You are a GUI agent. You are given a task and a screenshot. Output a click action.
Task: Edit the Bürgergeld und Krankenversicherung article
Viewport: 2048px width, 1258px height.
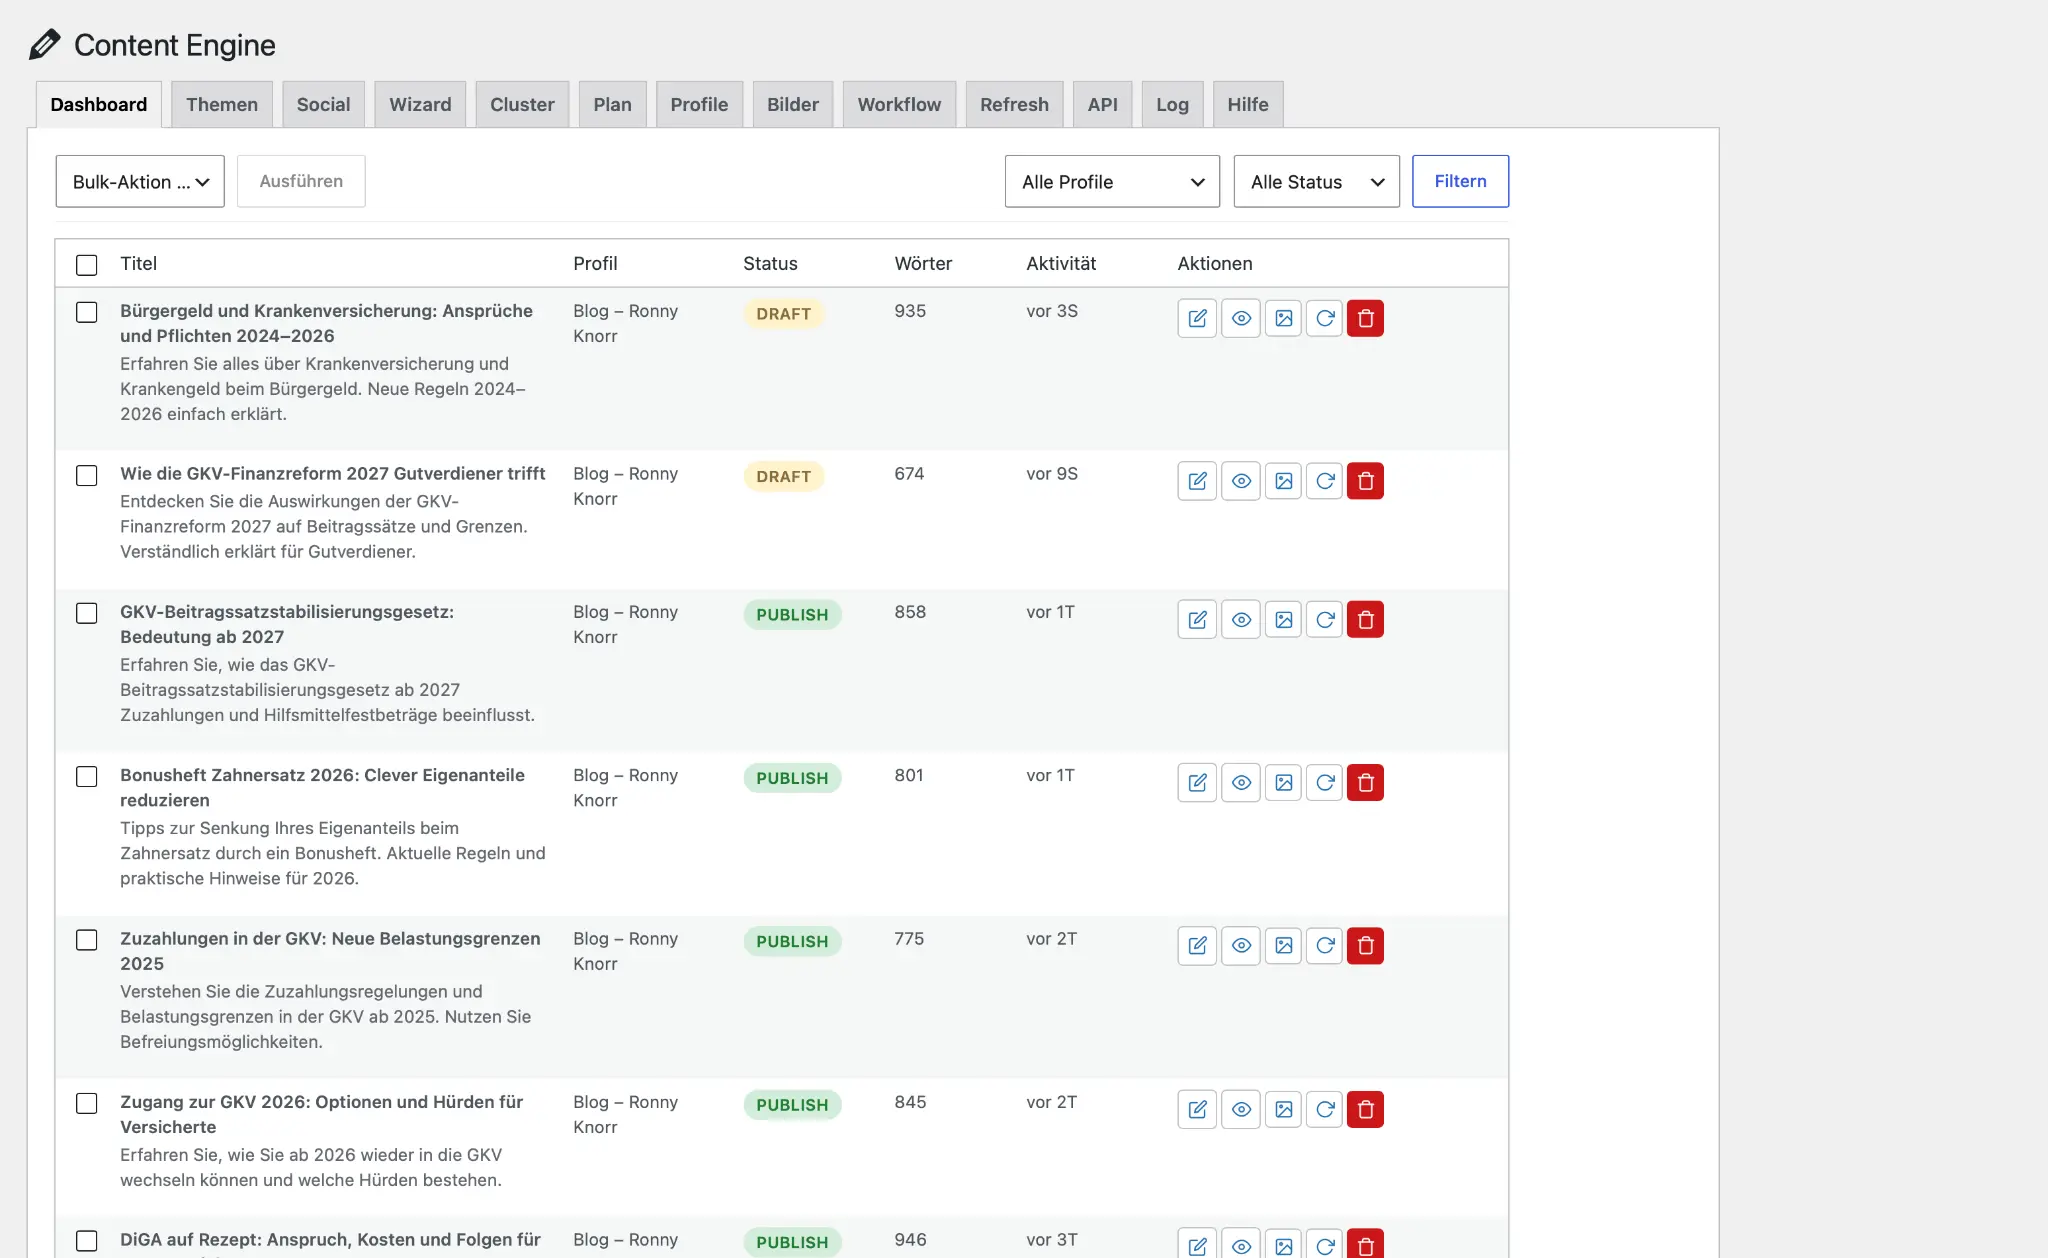1197,318
